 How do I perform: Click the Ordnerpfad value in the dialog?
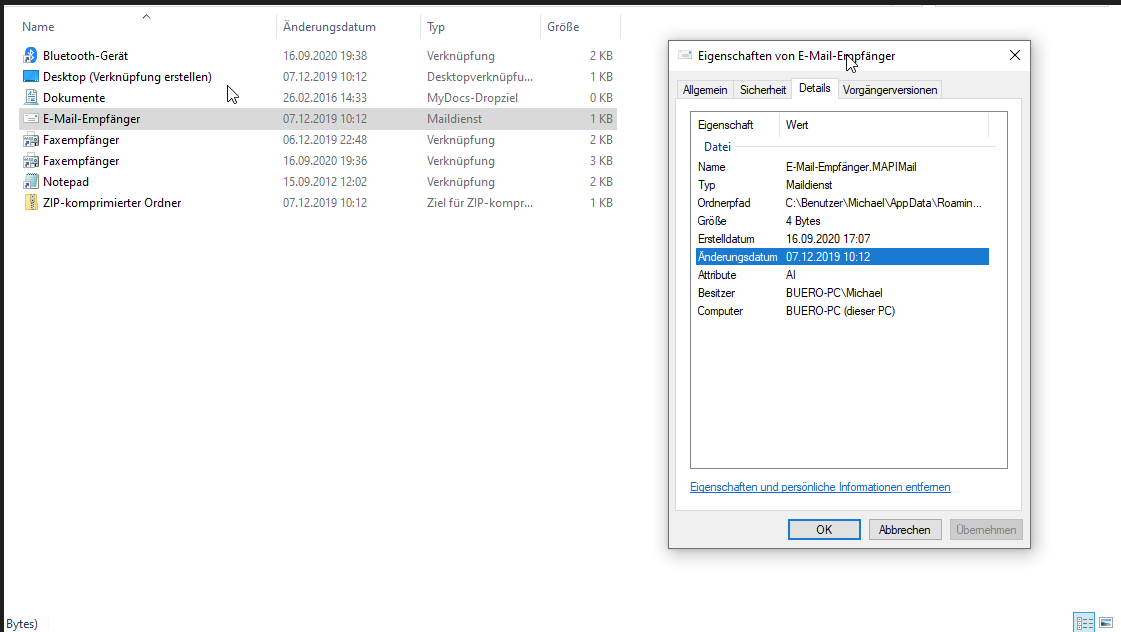[884, 203]
